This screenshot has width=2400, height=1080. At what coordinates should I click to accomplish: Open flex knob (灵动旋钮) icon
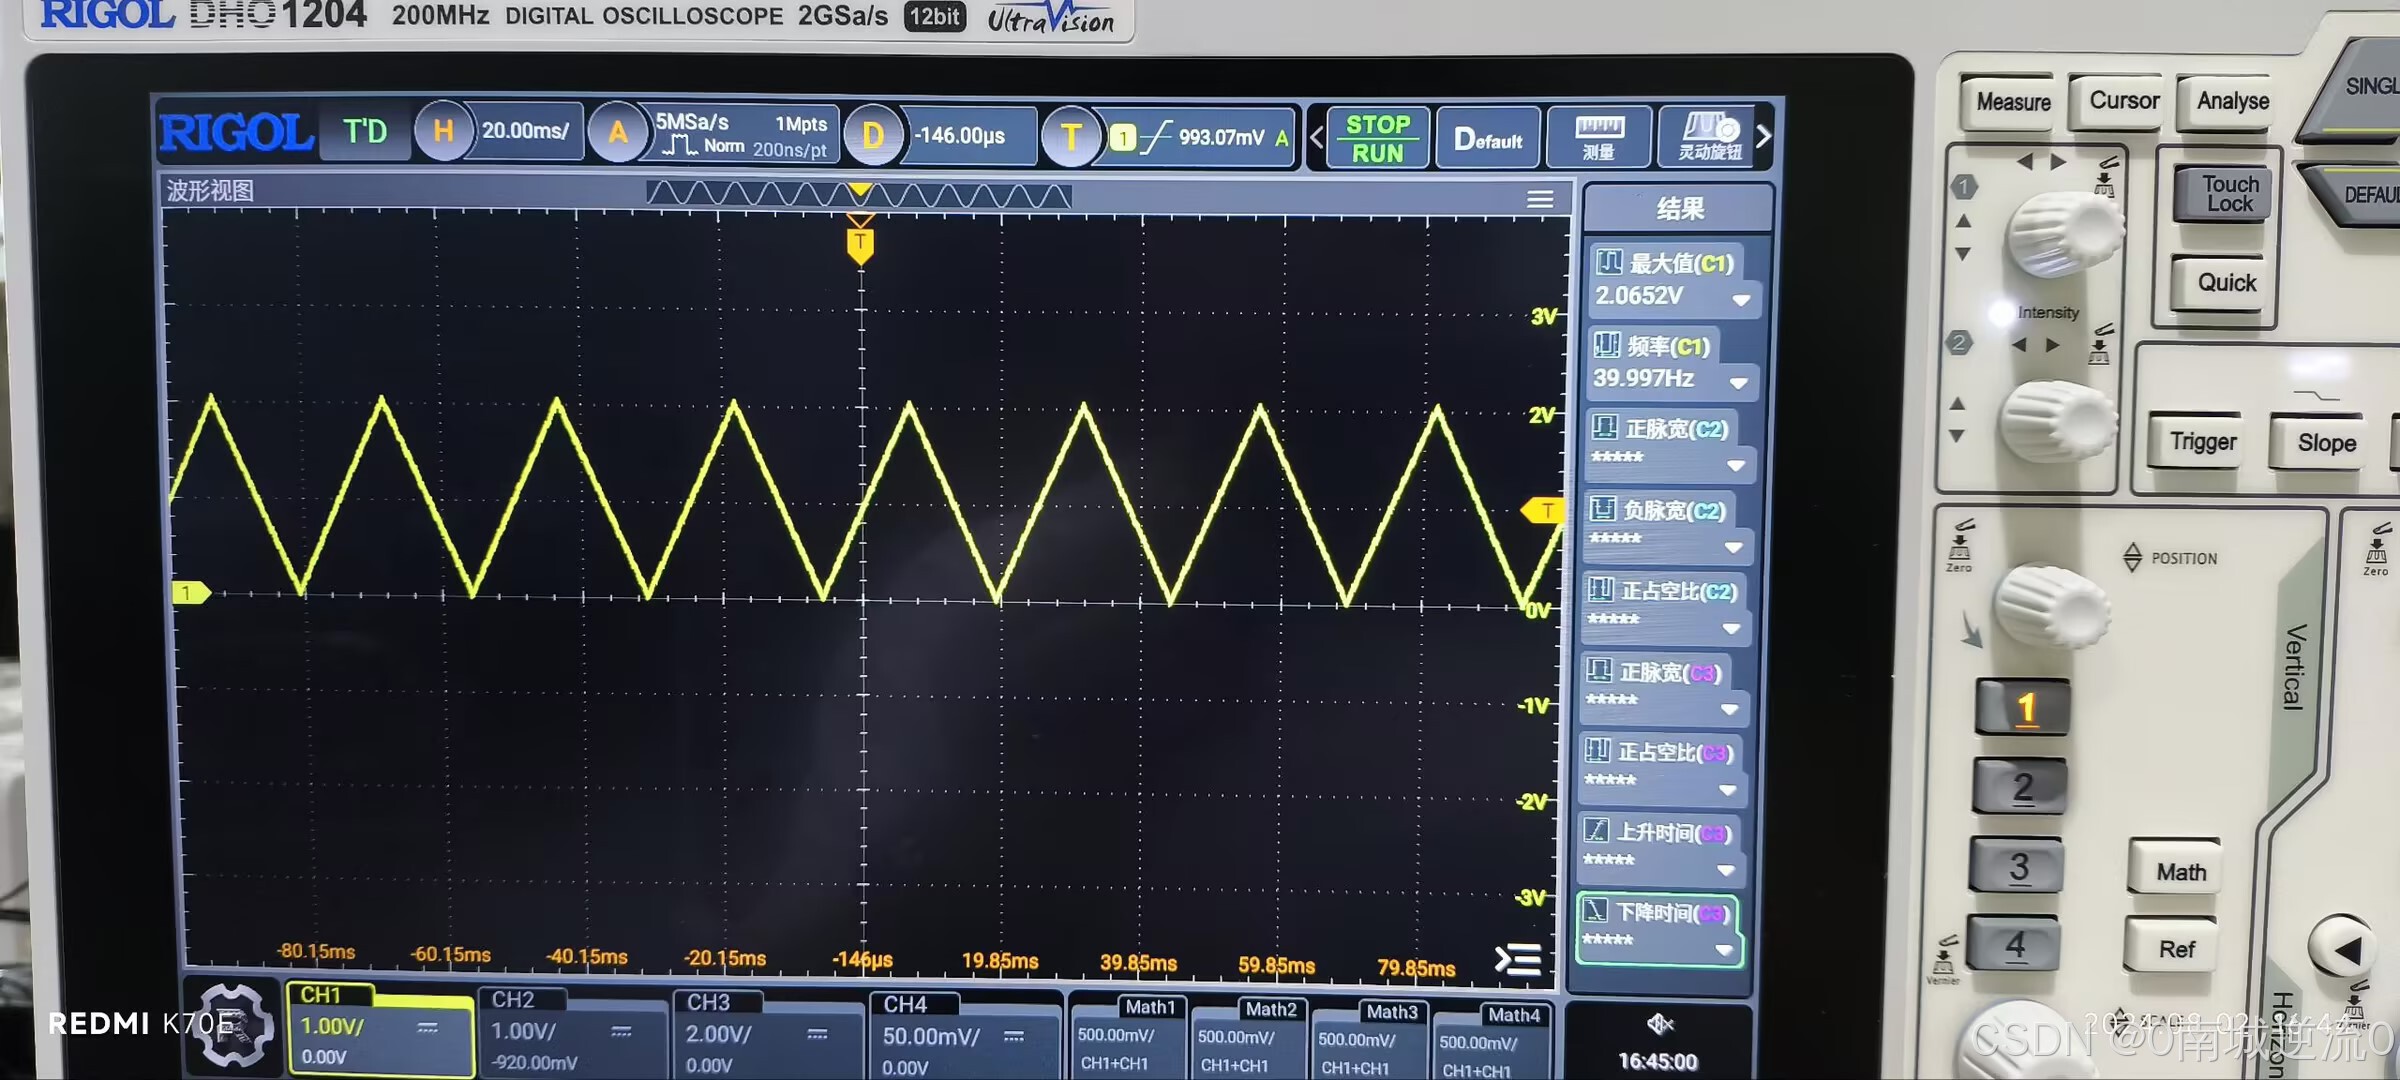pyautogui.click(x=1709, y=137)
